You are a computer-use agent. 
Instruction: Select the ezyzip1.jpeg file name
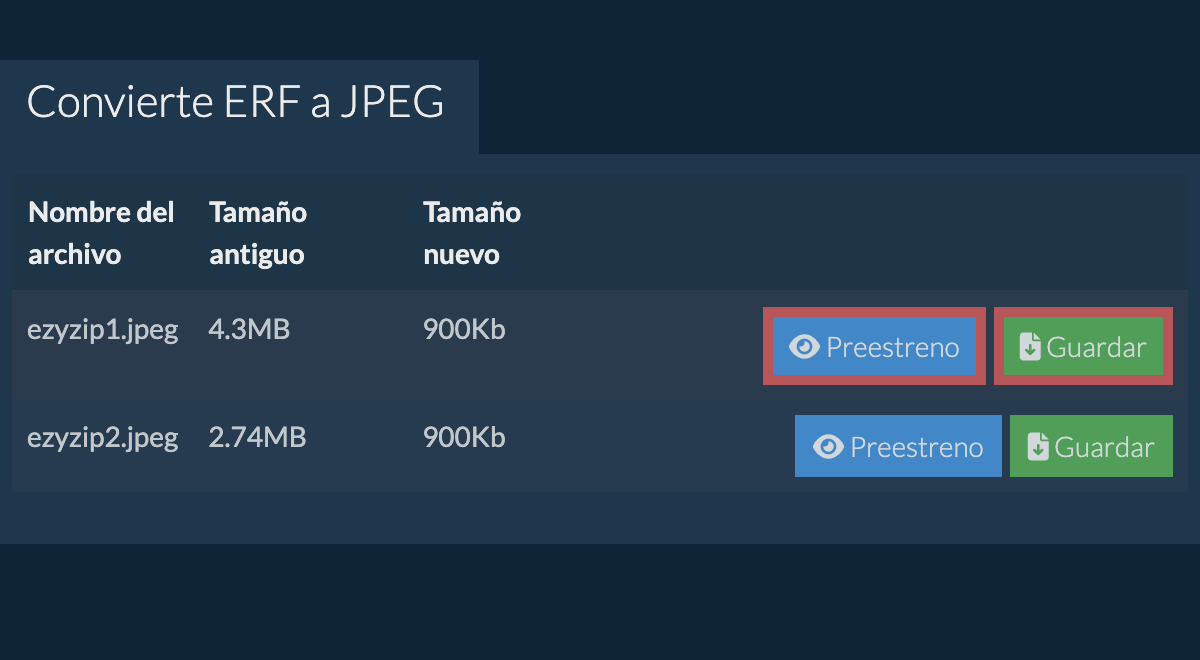[102, 330]
